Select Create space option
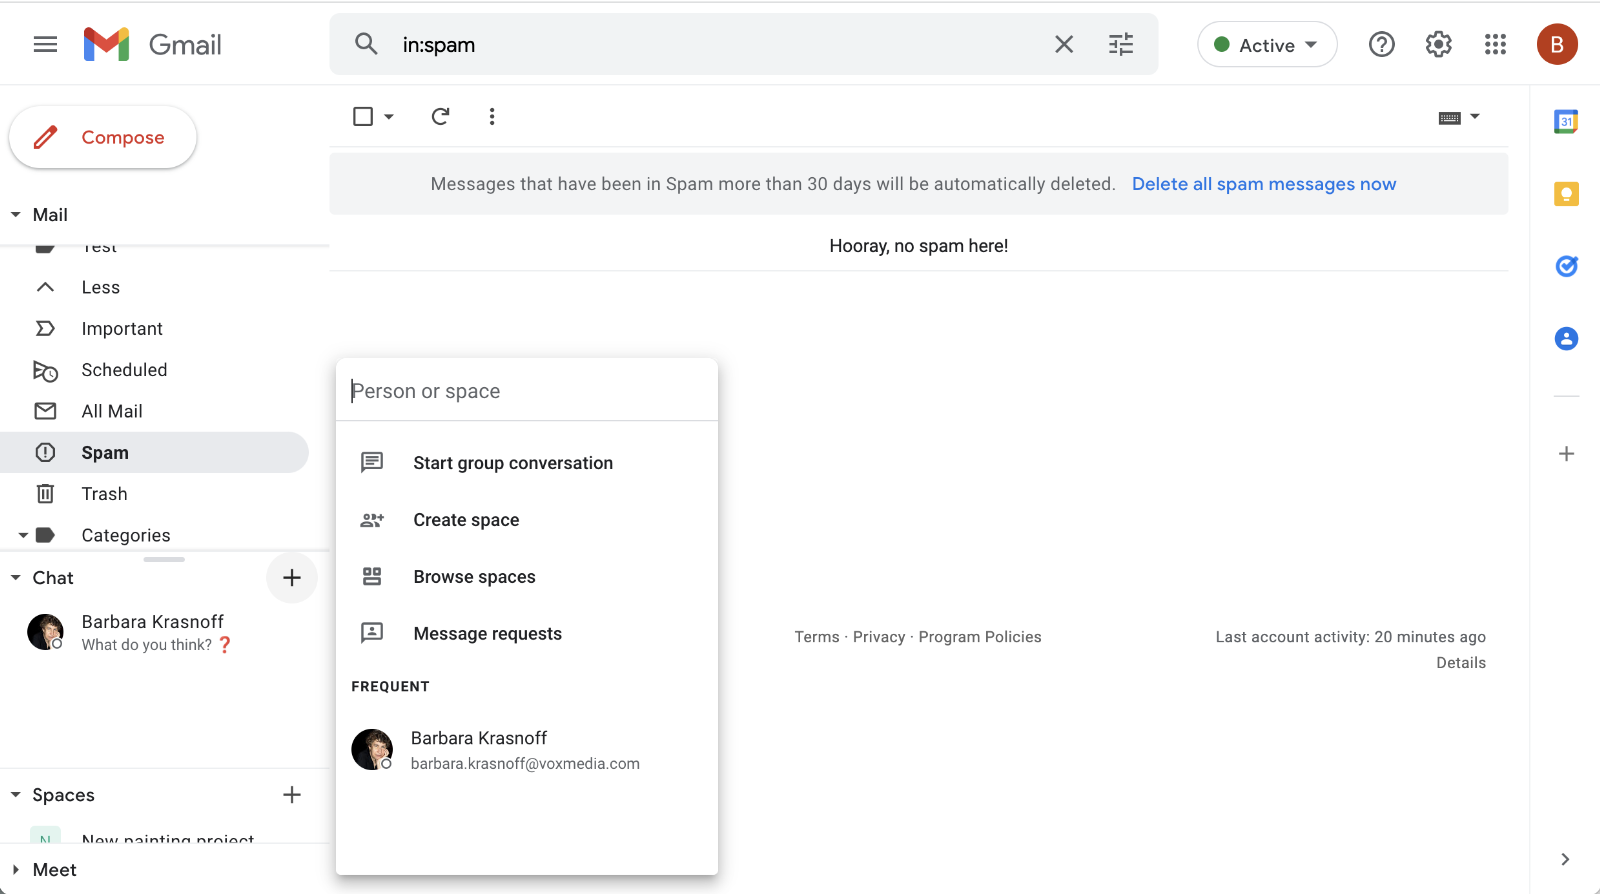 (x=527, y=520)
